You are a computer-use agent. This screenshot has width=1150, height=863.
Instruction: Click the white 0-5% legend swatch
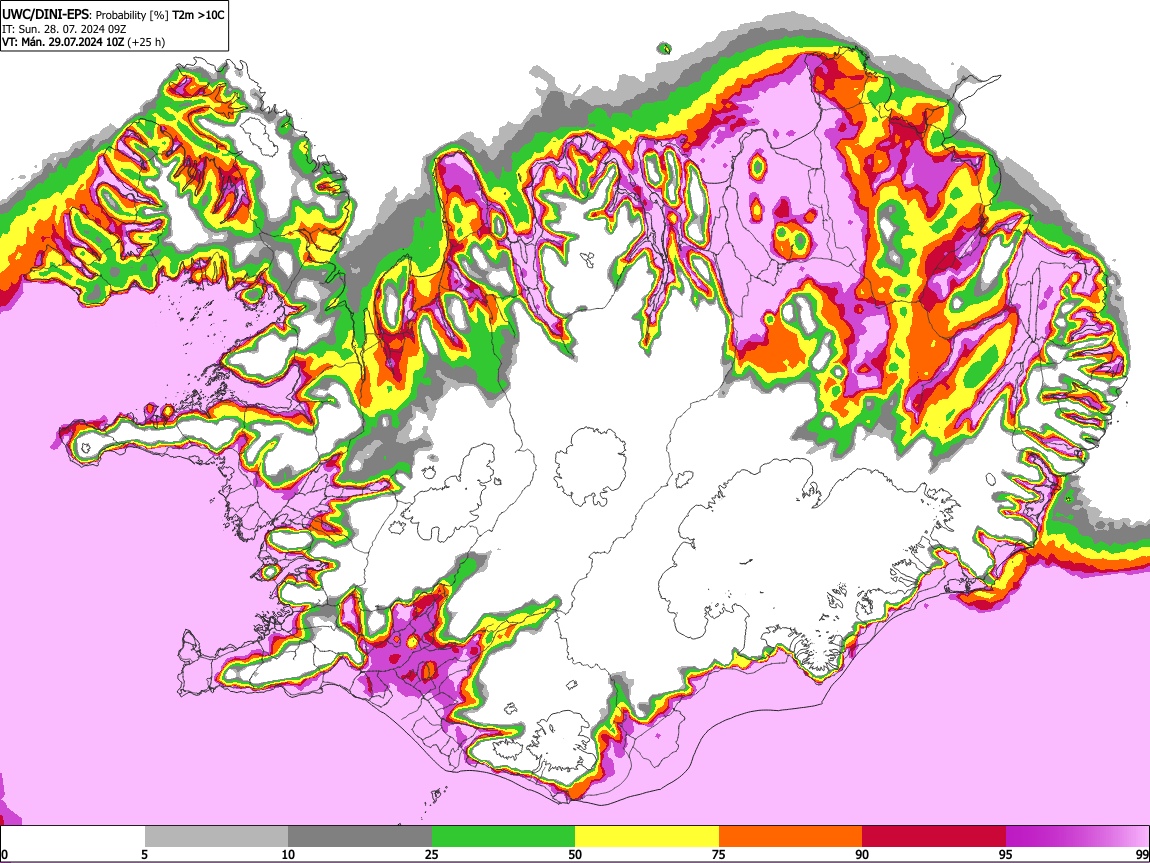click(73, 836)
